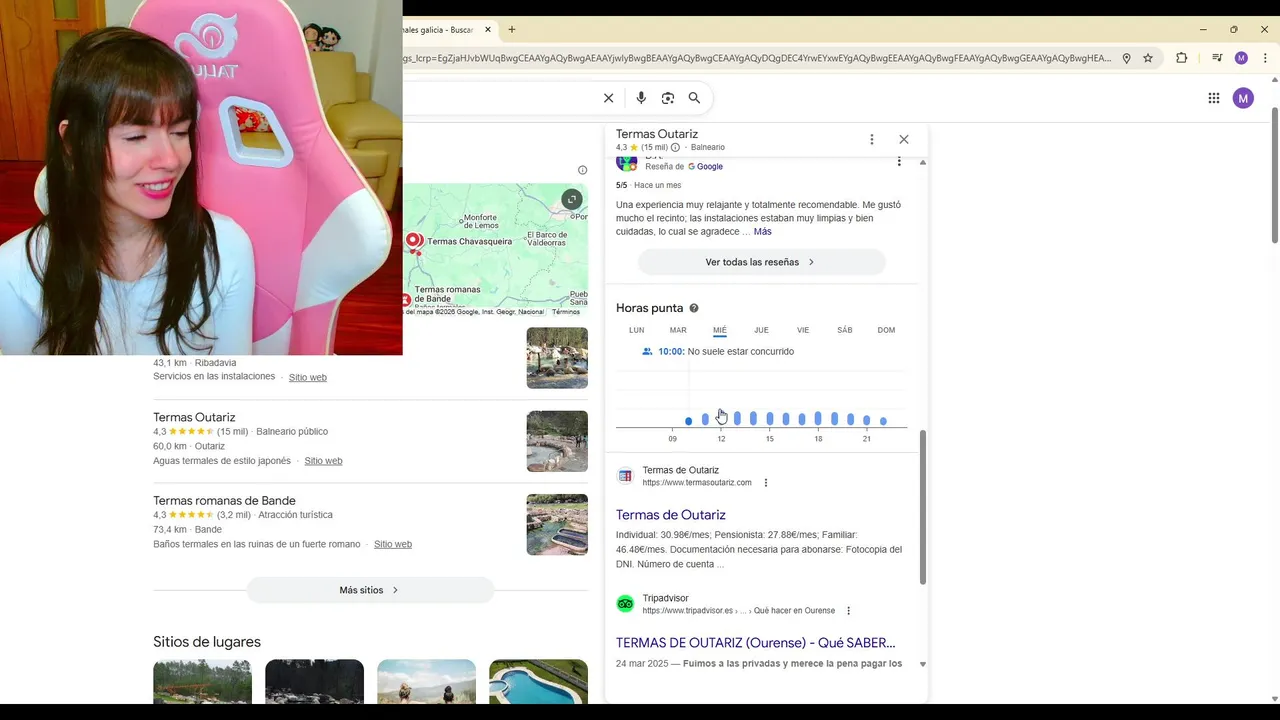Click Termas romanas de Bande listing photo
The height and width of the screenshot is (720, 1280).
point(557,524)
